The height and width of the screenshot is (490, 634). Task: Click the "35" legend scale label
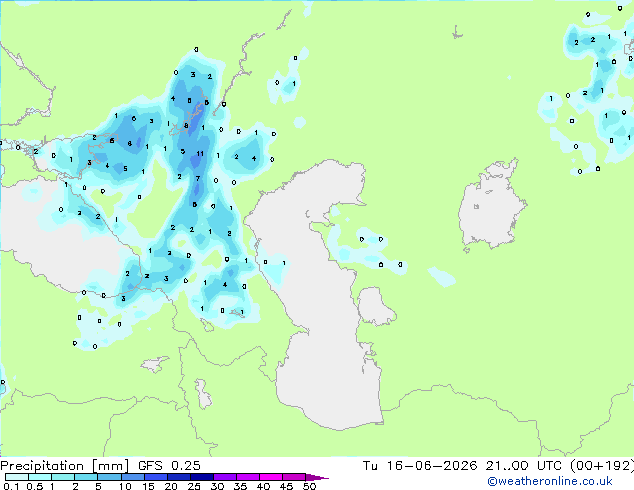coord(240,486)
